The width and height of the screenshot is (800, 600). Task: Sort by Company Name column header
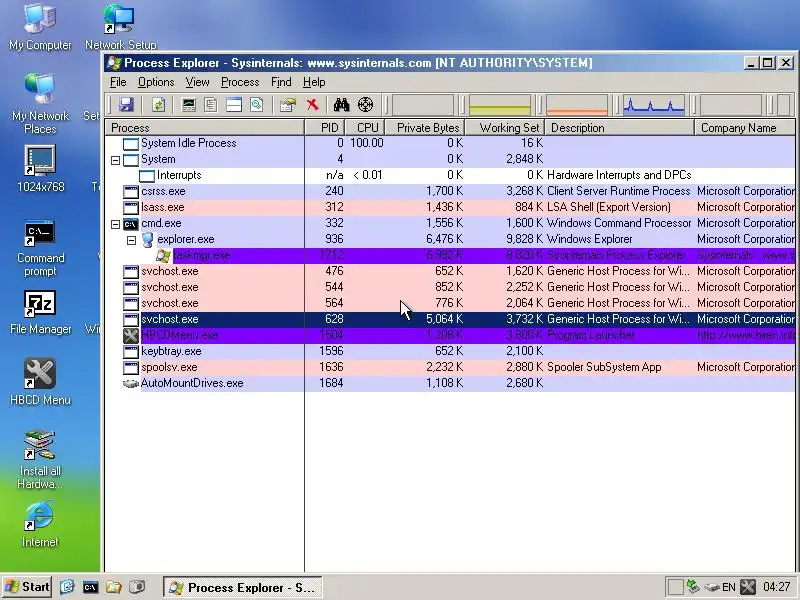[745, 128]
